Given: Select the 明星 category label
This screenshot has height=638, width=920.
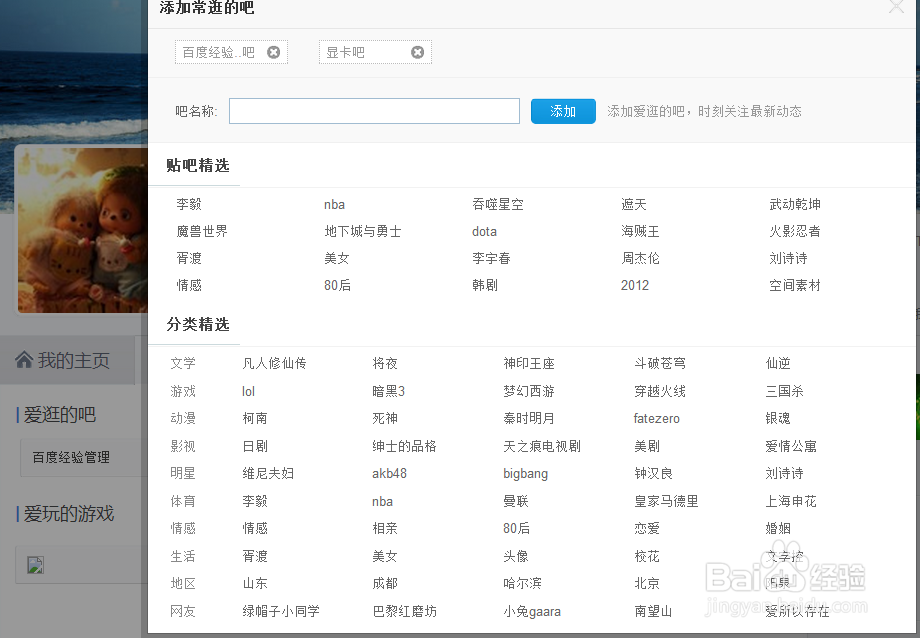Looking at the screenshot, I should point(183,473).
